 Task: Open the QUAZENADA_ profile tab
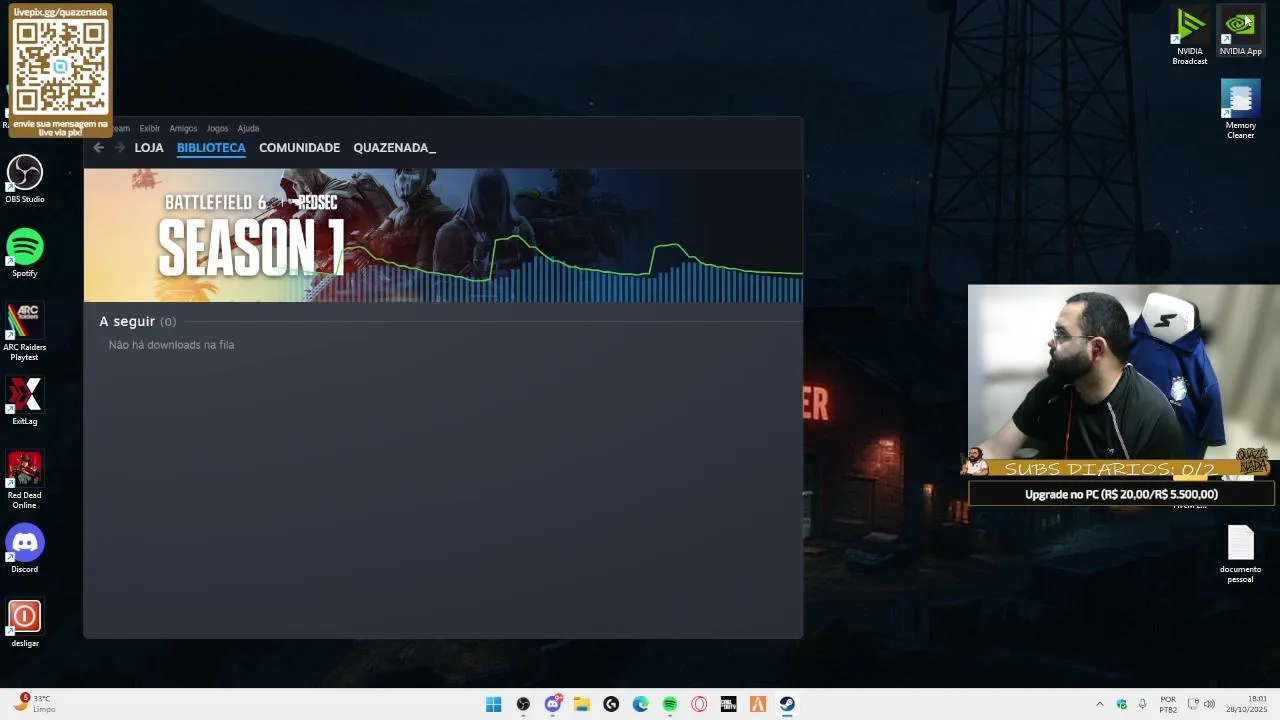point(394,147)
